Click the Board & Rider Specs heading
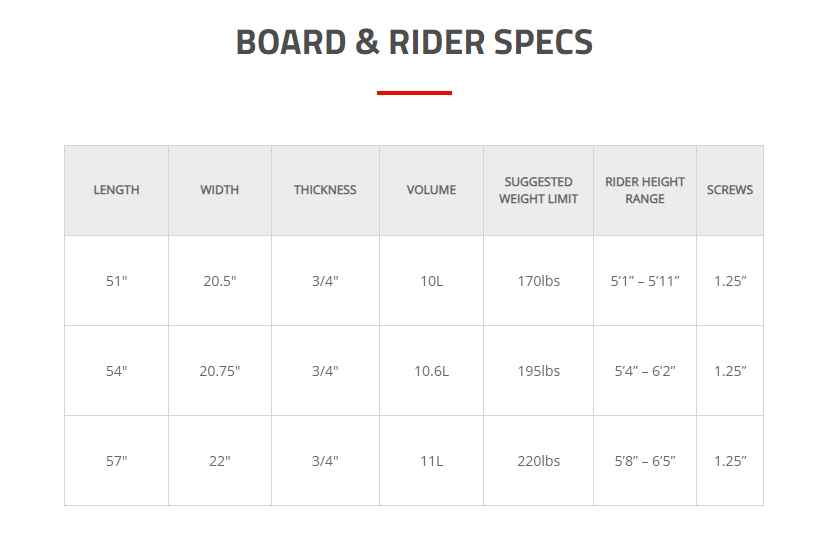Screen dimensions: 830x536 click(x=414, y=42)
